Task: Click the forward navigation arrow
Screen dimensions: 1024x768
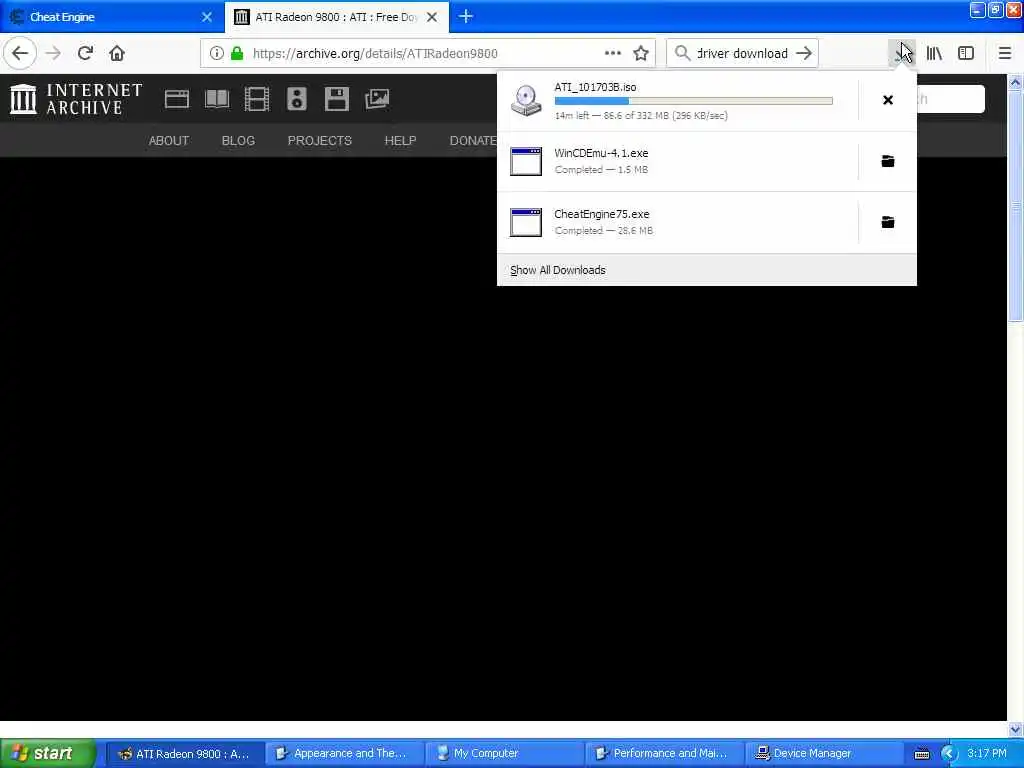Action: [54, 54]
